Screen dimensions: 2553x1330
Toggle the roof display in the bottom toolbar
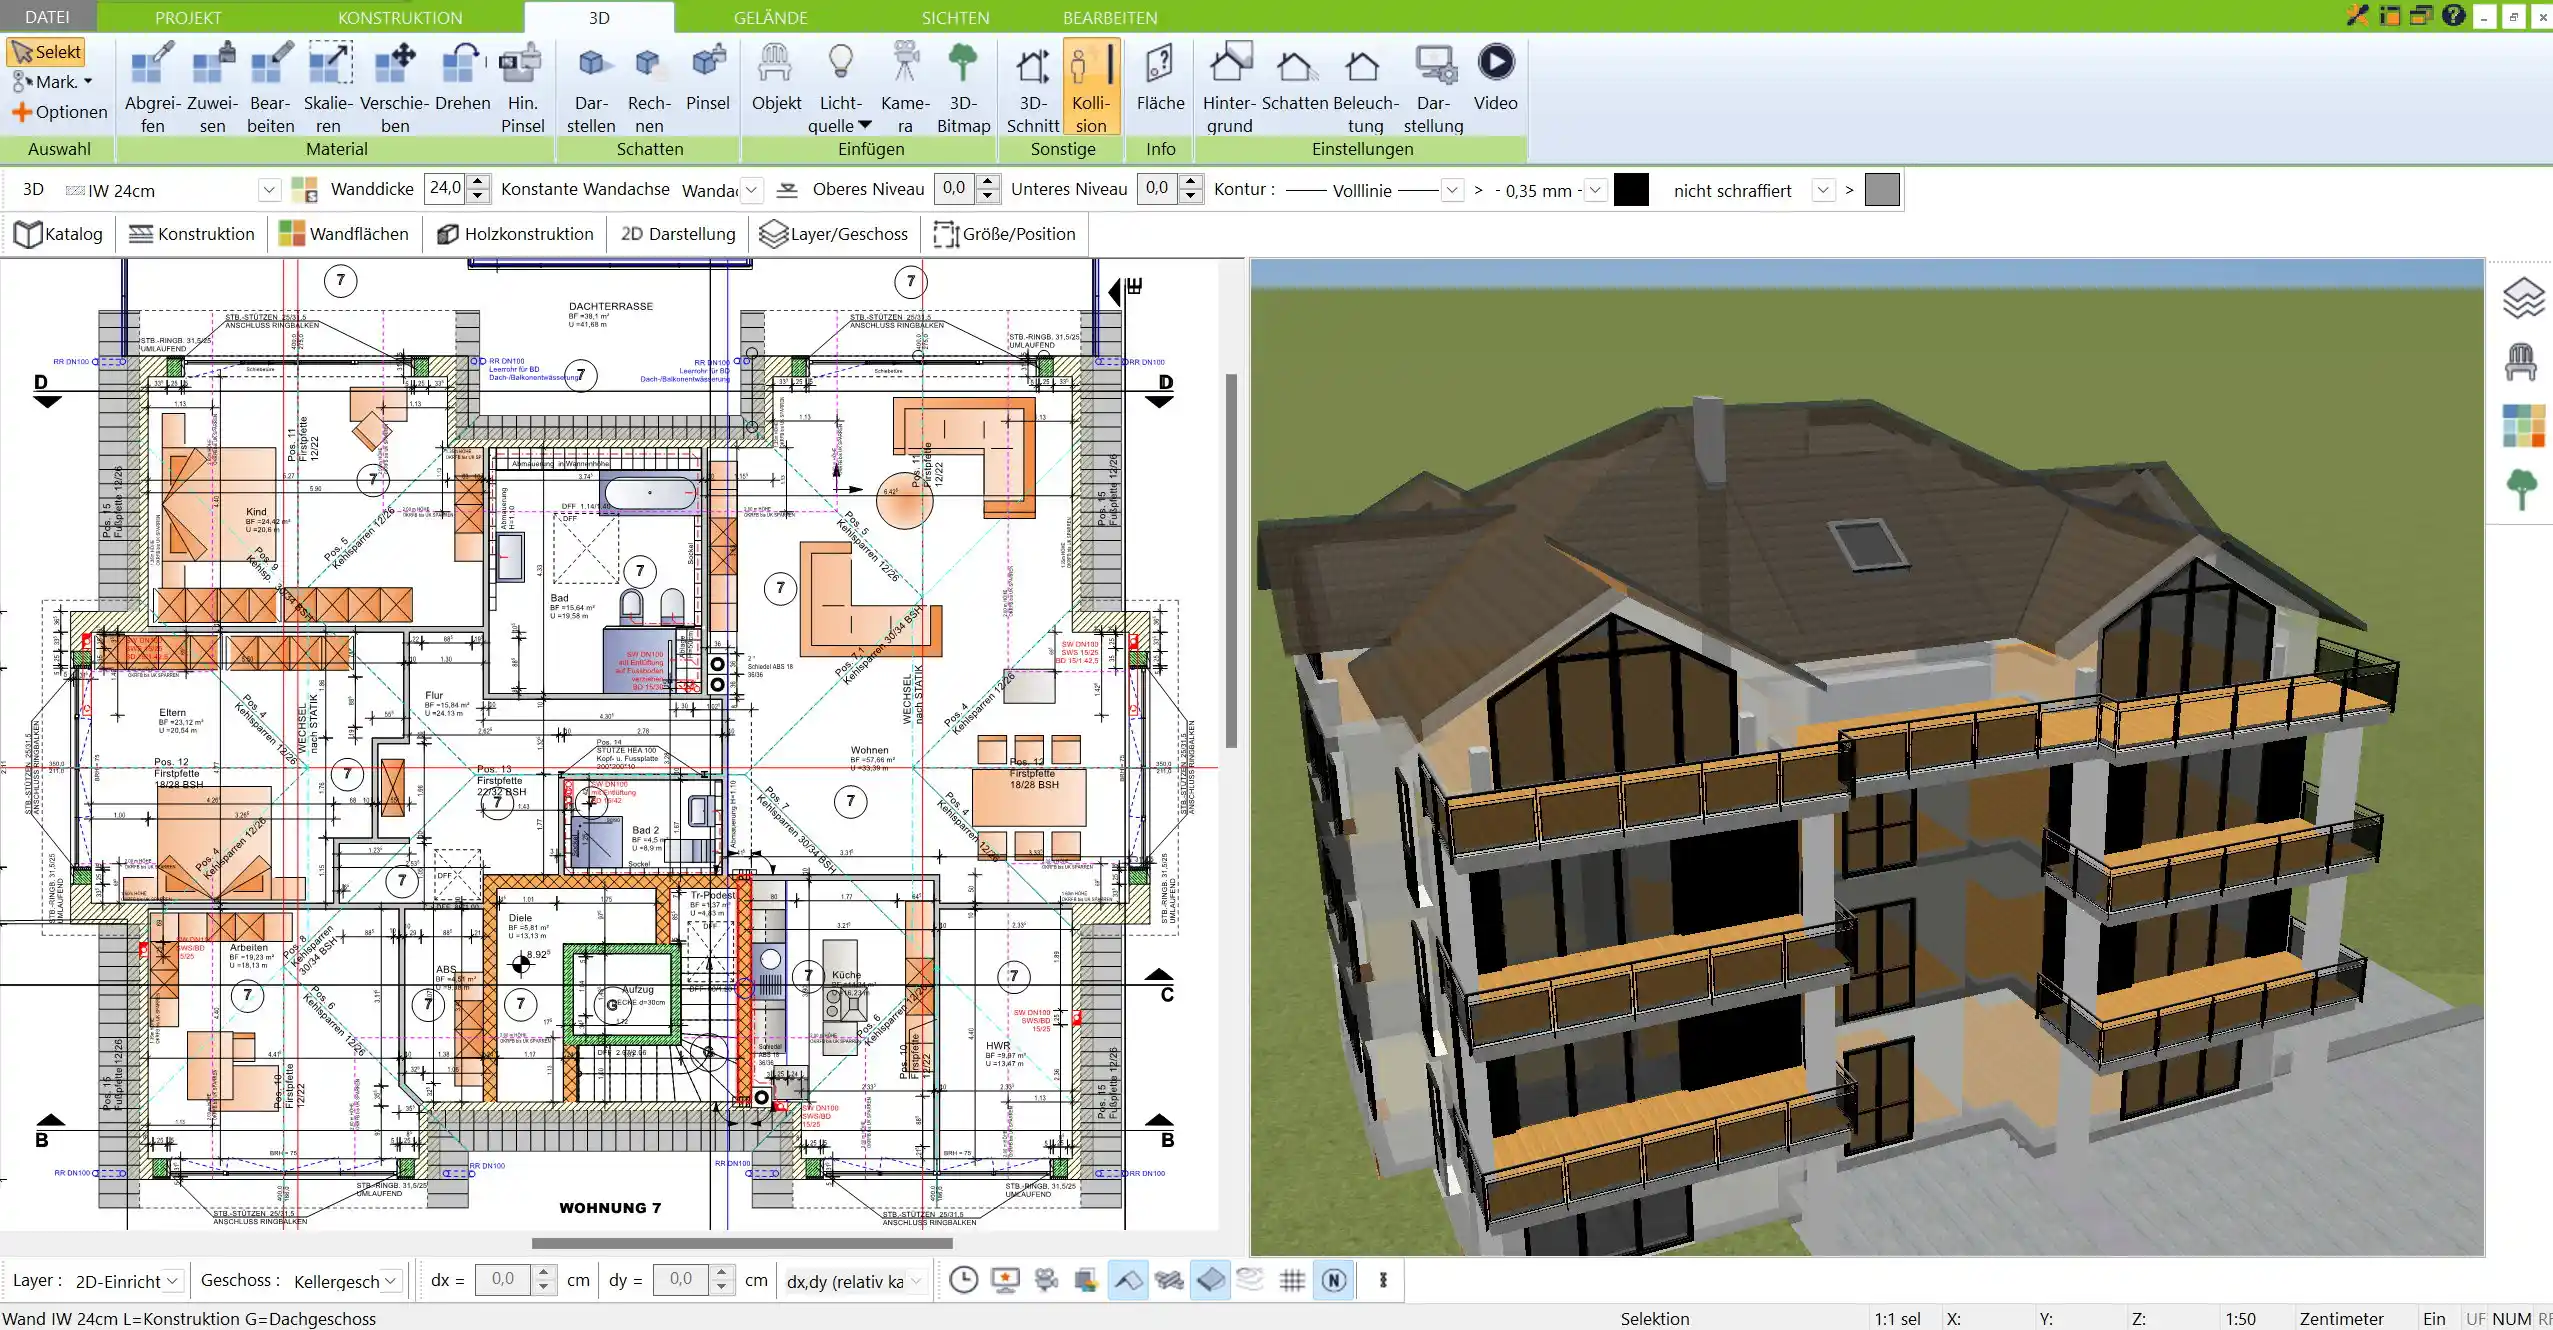1128,1280
